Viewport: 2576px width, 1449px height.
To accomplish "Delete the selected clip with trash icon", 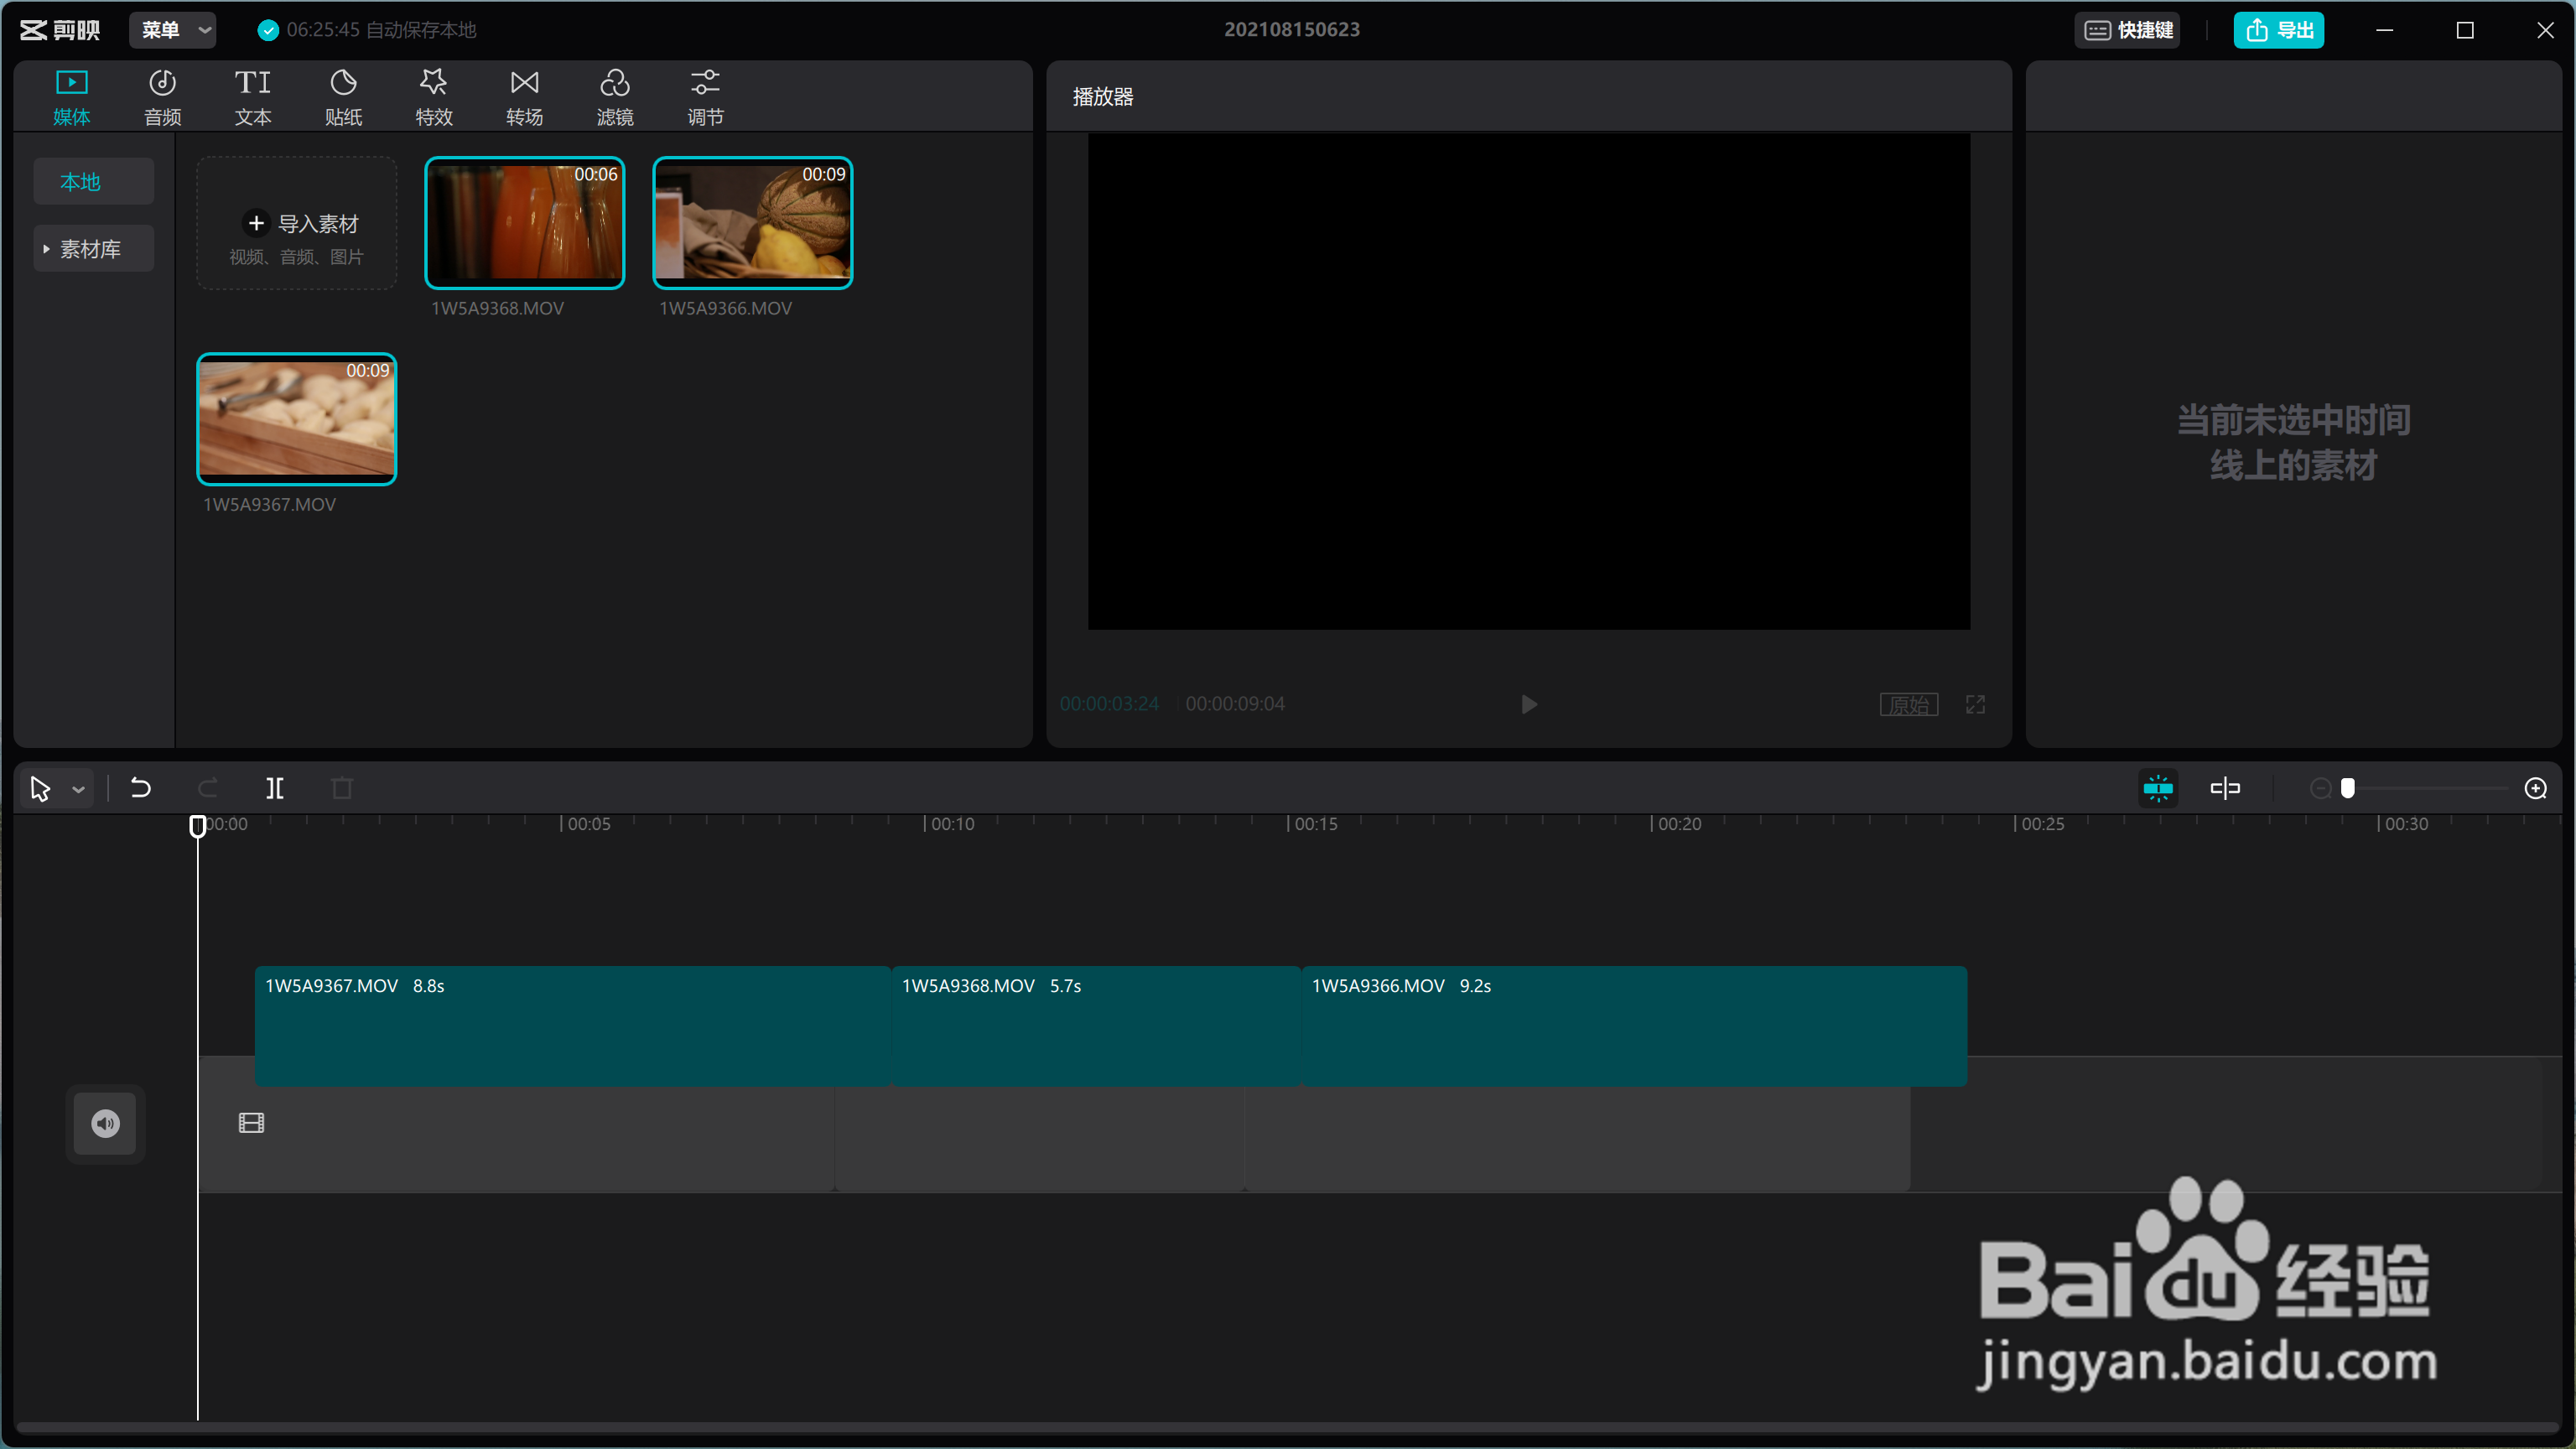I will coord(342,788).
